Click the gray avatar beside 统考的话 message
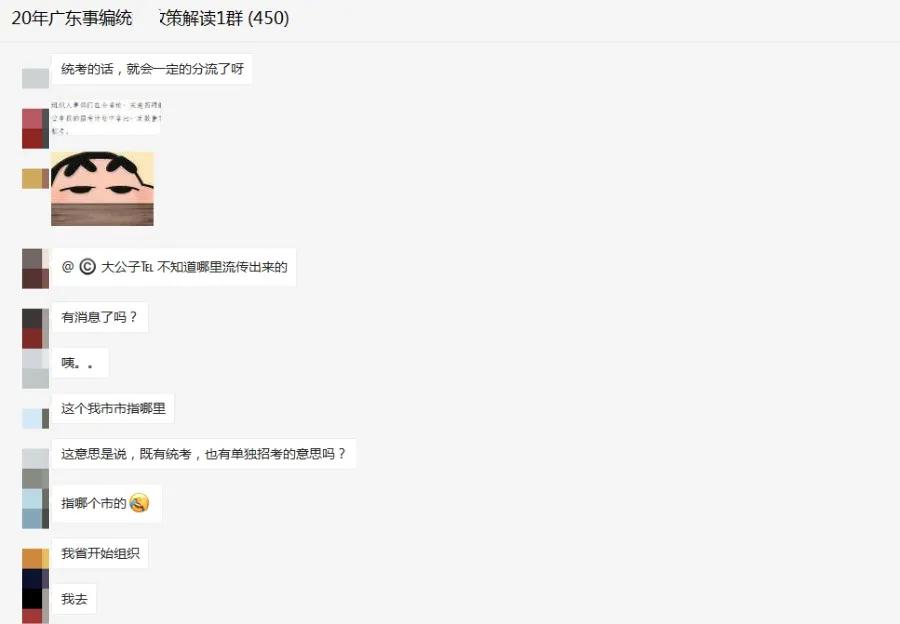The height and width of the screenshot is (624, 900). pyautogui.click(x=35, y=78)
